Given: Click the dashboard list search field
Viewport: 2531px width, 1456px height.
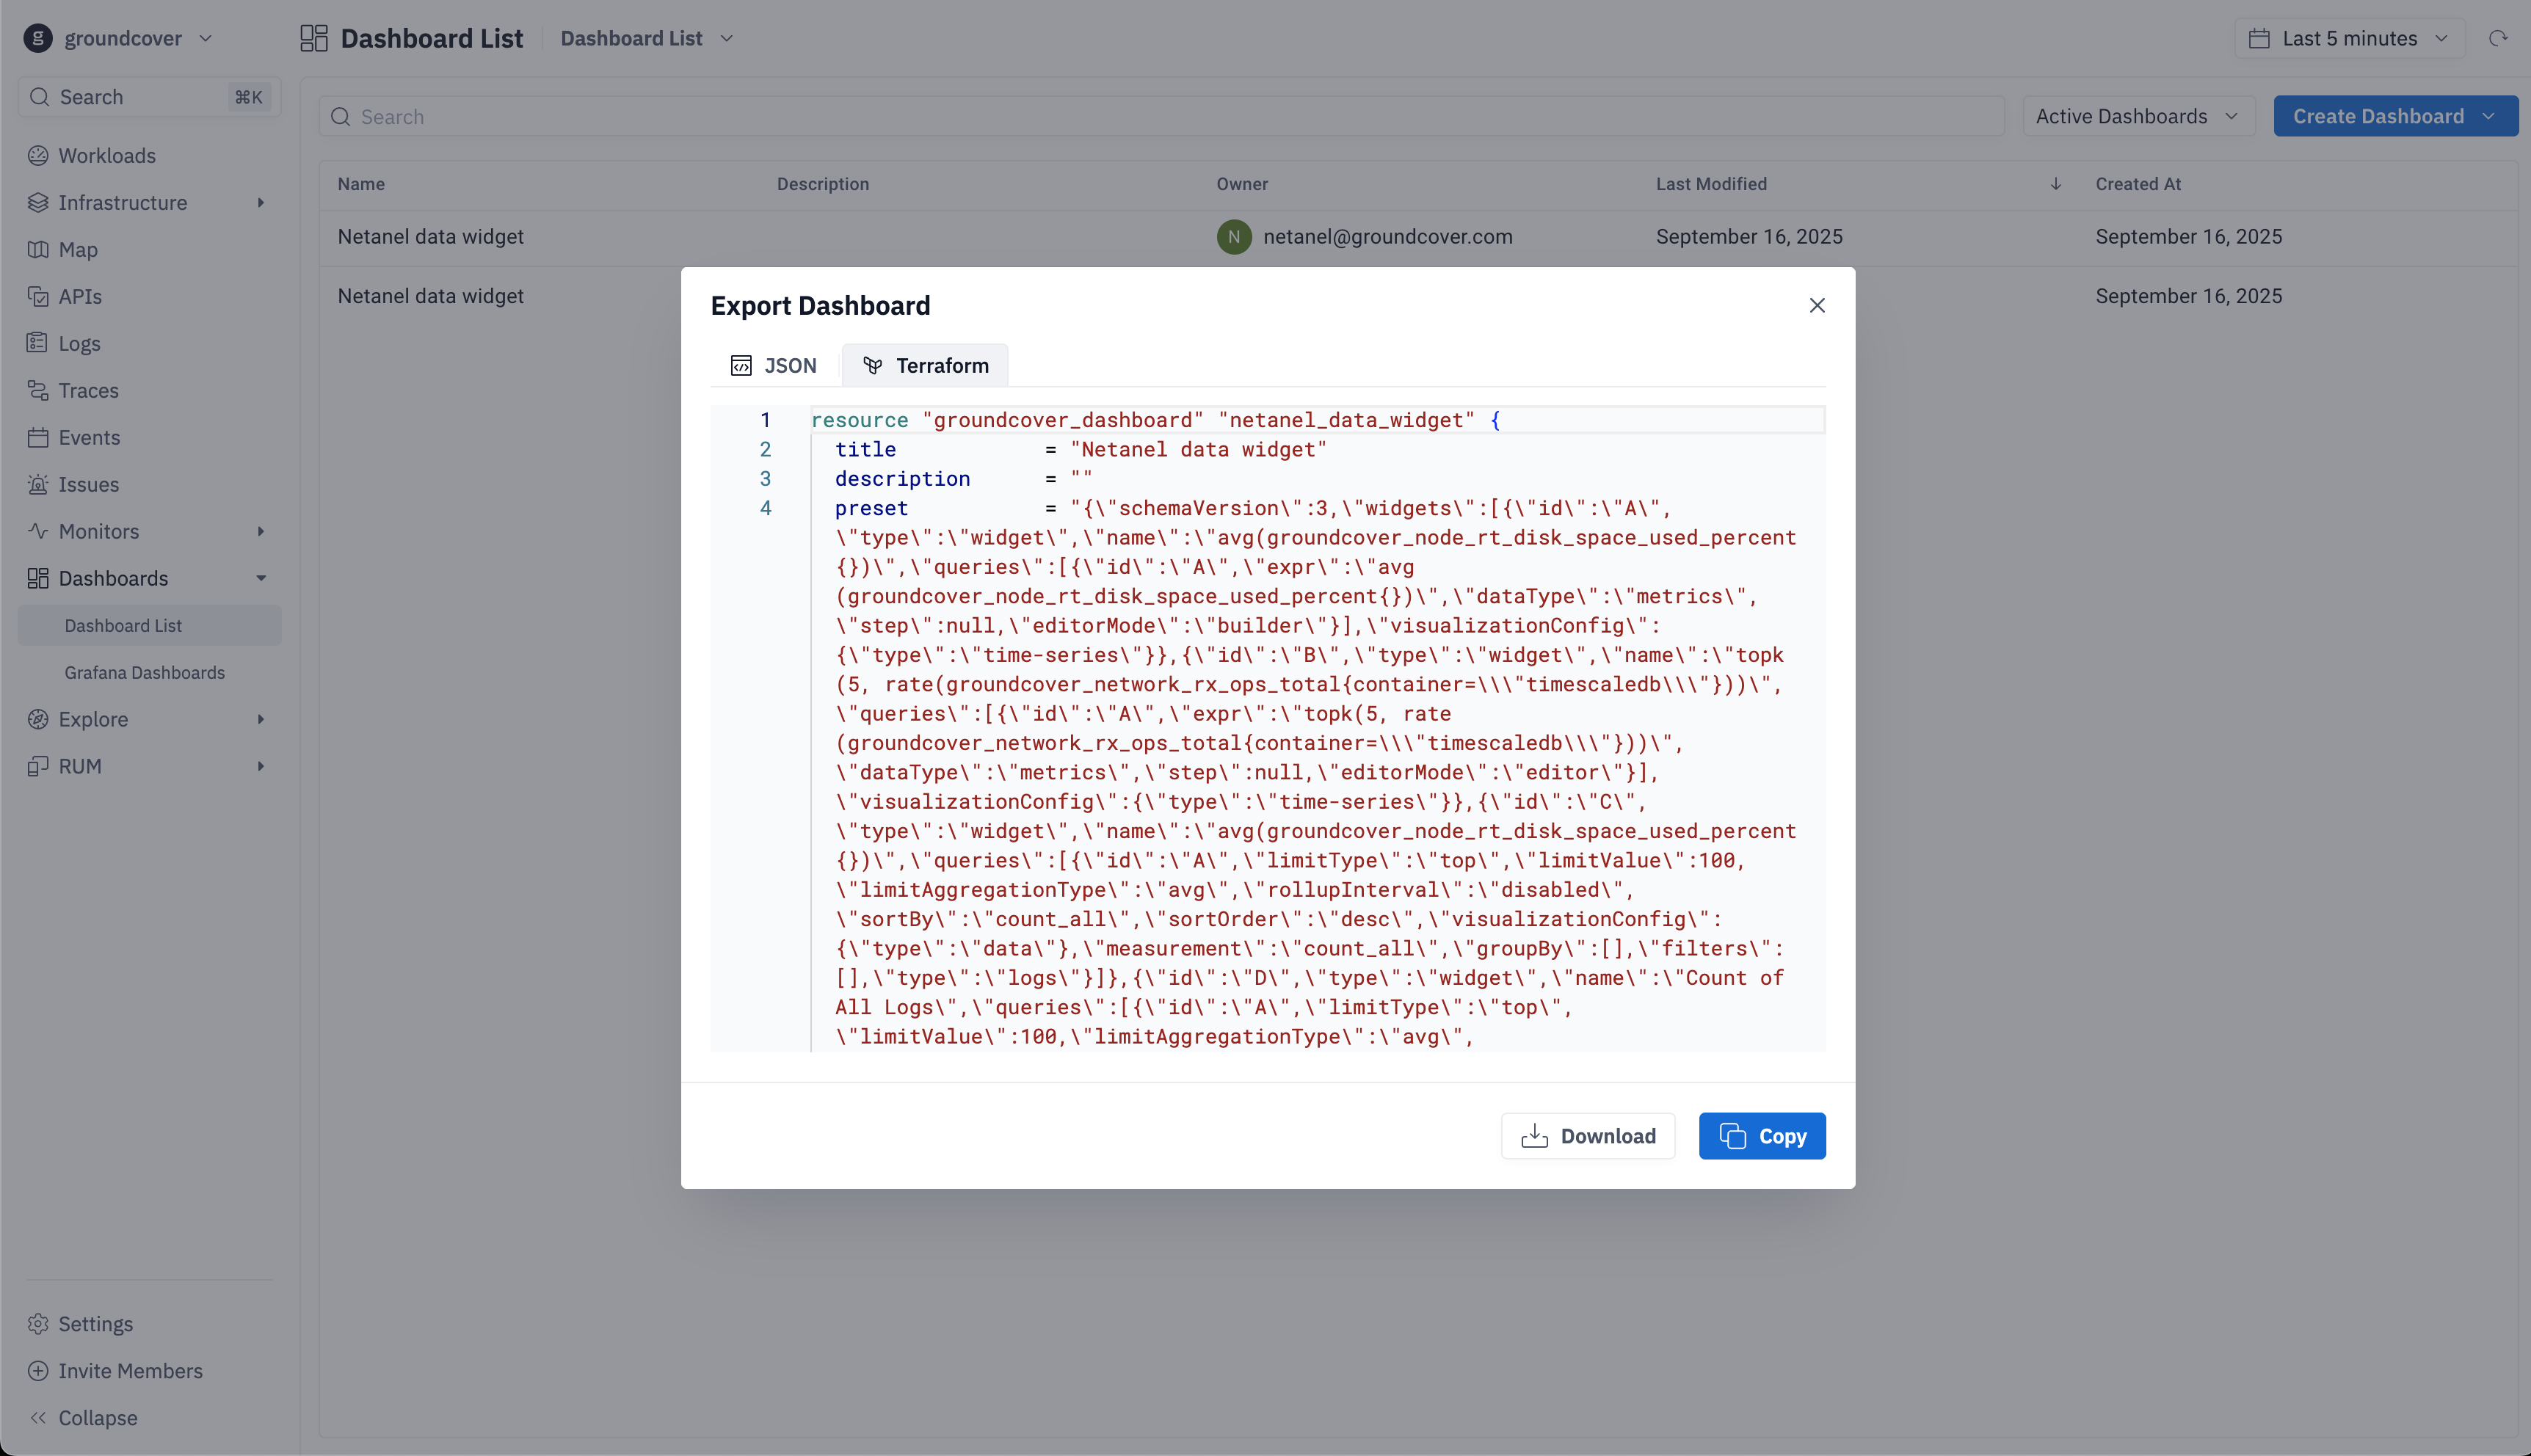Looking at the screenshot, I should click(1160, 117).
